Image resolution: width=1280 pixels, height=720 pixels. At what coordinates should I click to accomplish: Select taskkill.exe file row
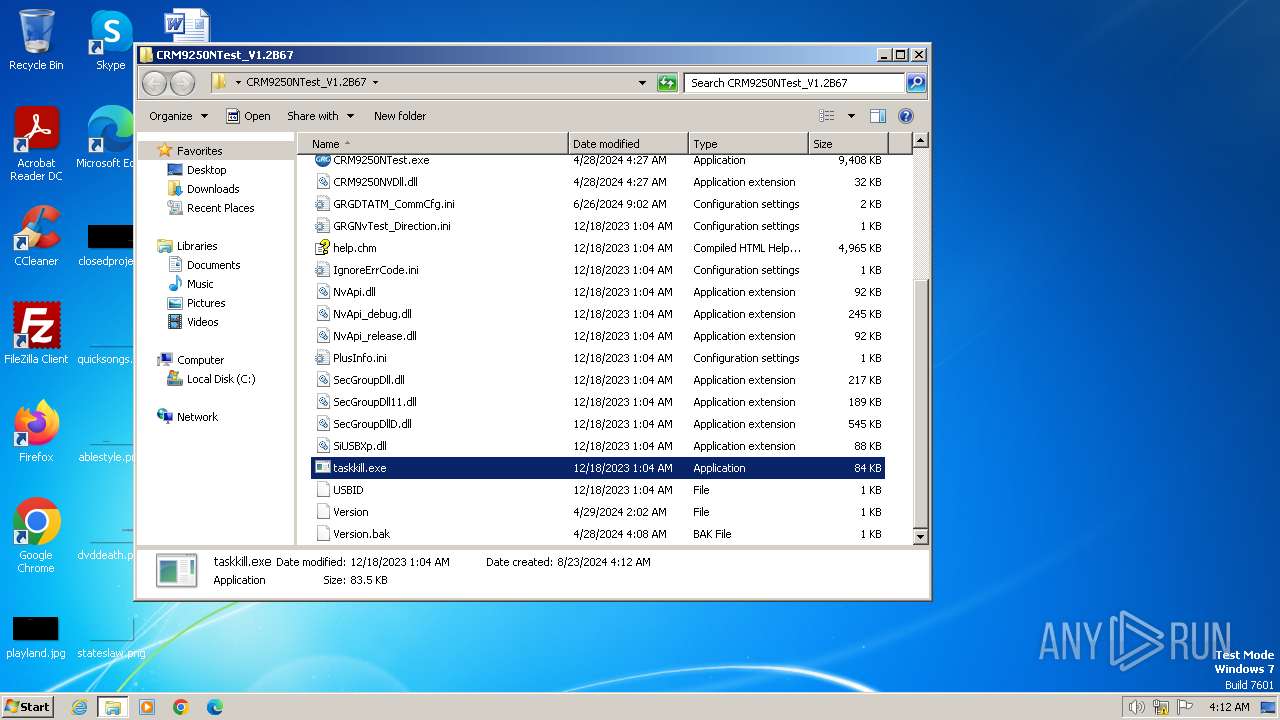coord(598,468)
